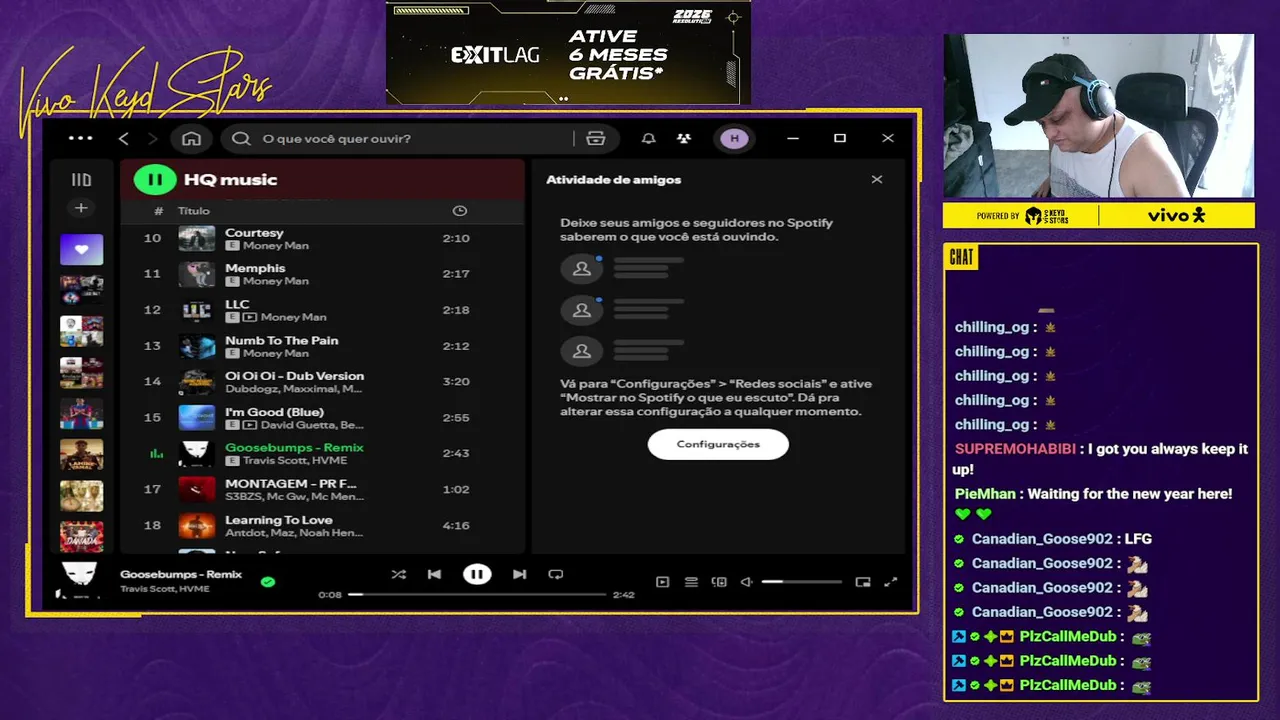Click 'Goosebumps - Remix' title in player bar

pyautogui.click(x=181, y=575)
